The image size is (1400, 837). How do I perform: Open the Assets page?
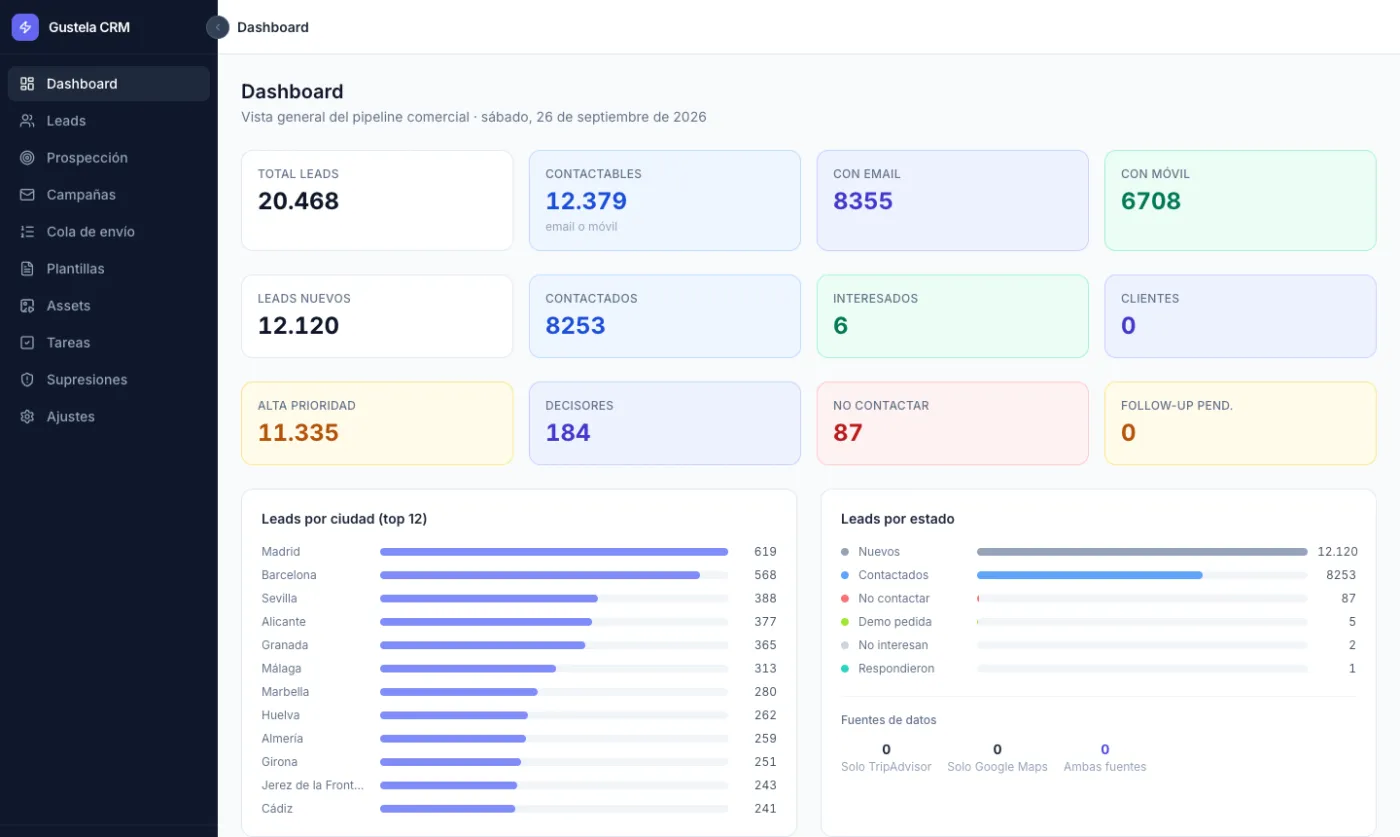click(x=109, y=306)
